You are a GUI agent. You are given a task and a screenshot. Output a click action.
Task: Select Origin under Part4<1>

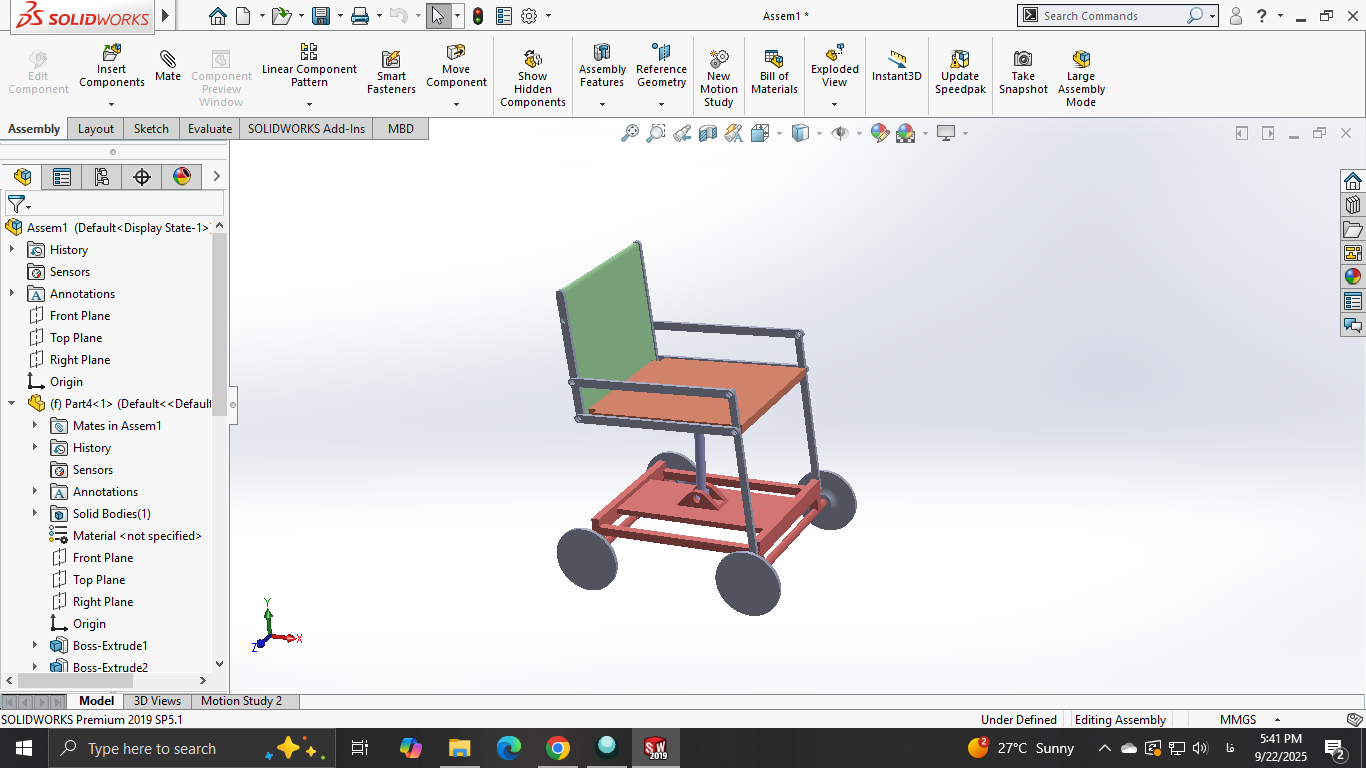point(89,623)
